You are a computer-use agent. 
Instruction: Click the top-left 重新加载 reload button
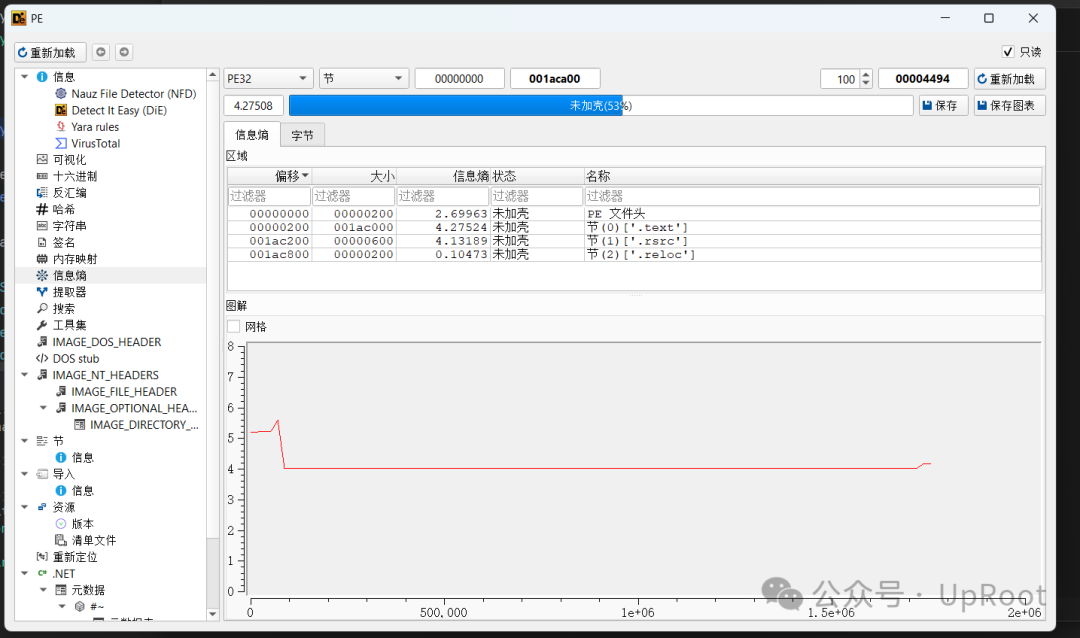click(50, 52)
